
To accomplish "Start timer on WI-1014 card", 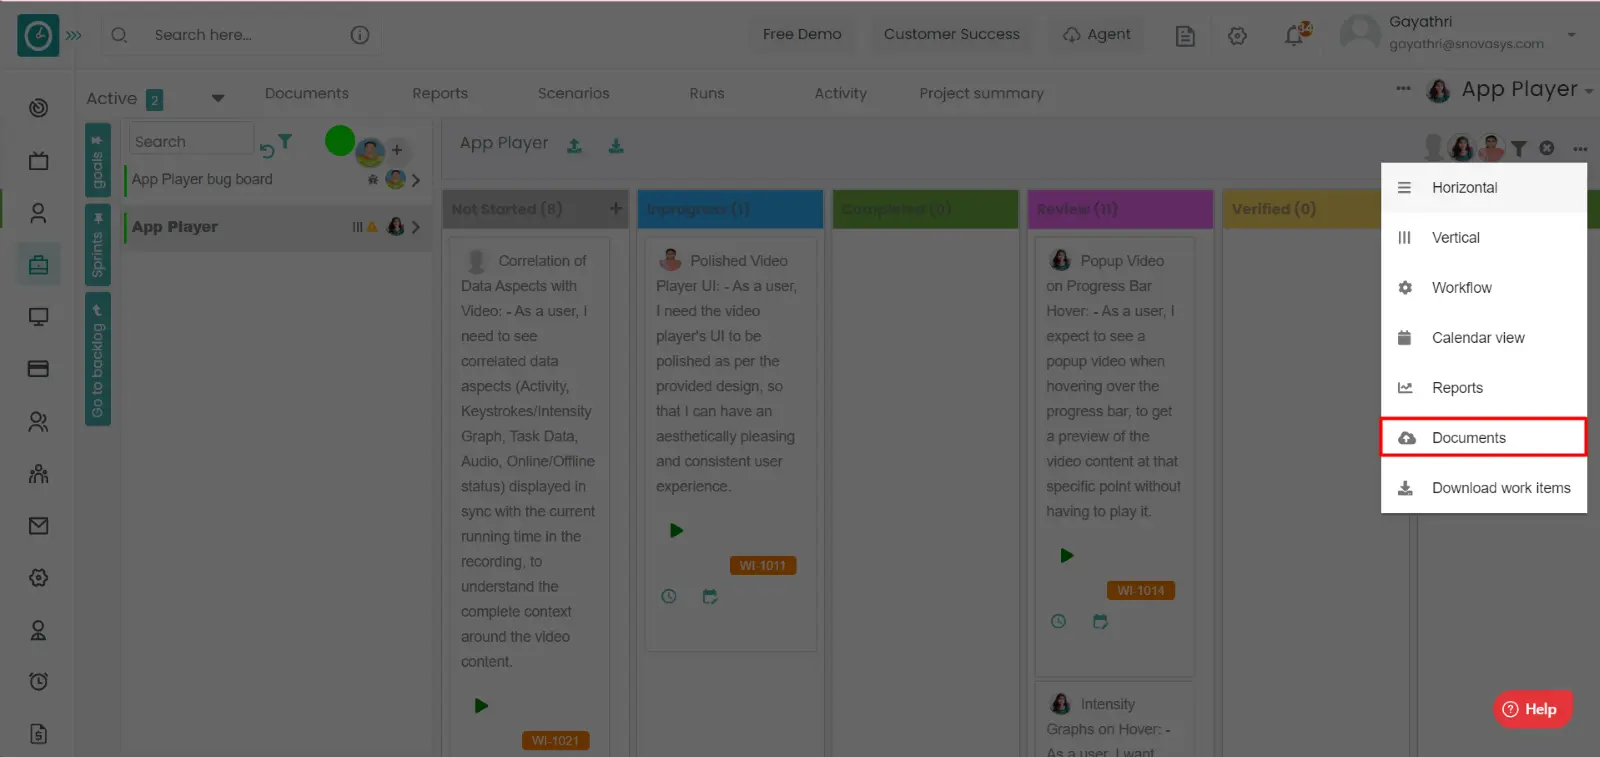I will (1067, 556).
